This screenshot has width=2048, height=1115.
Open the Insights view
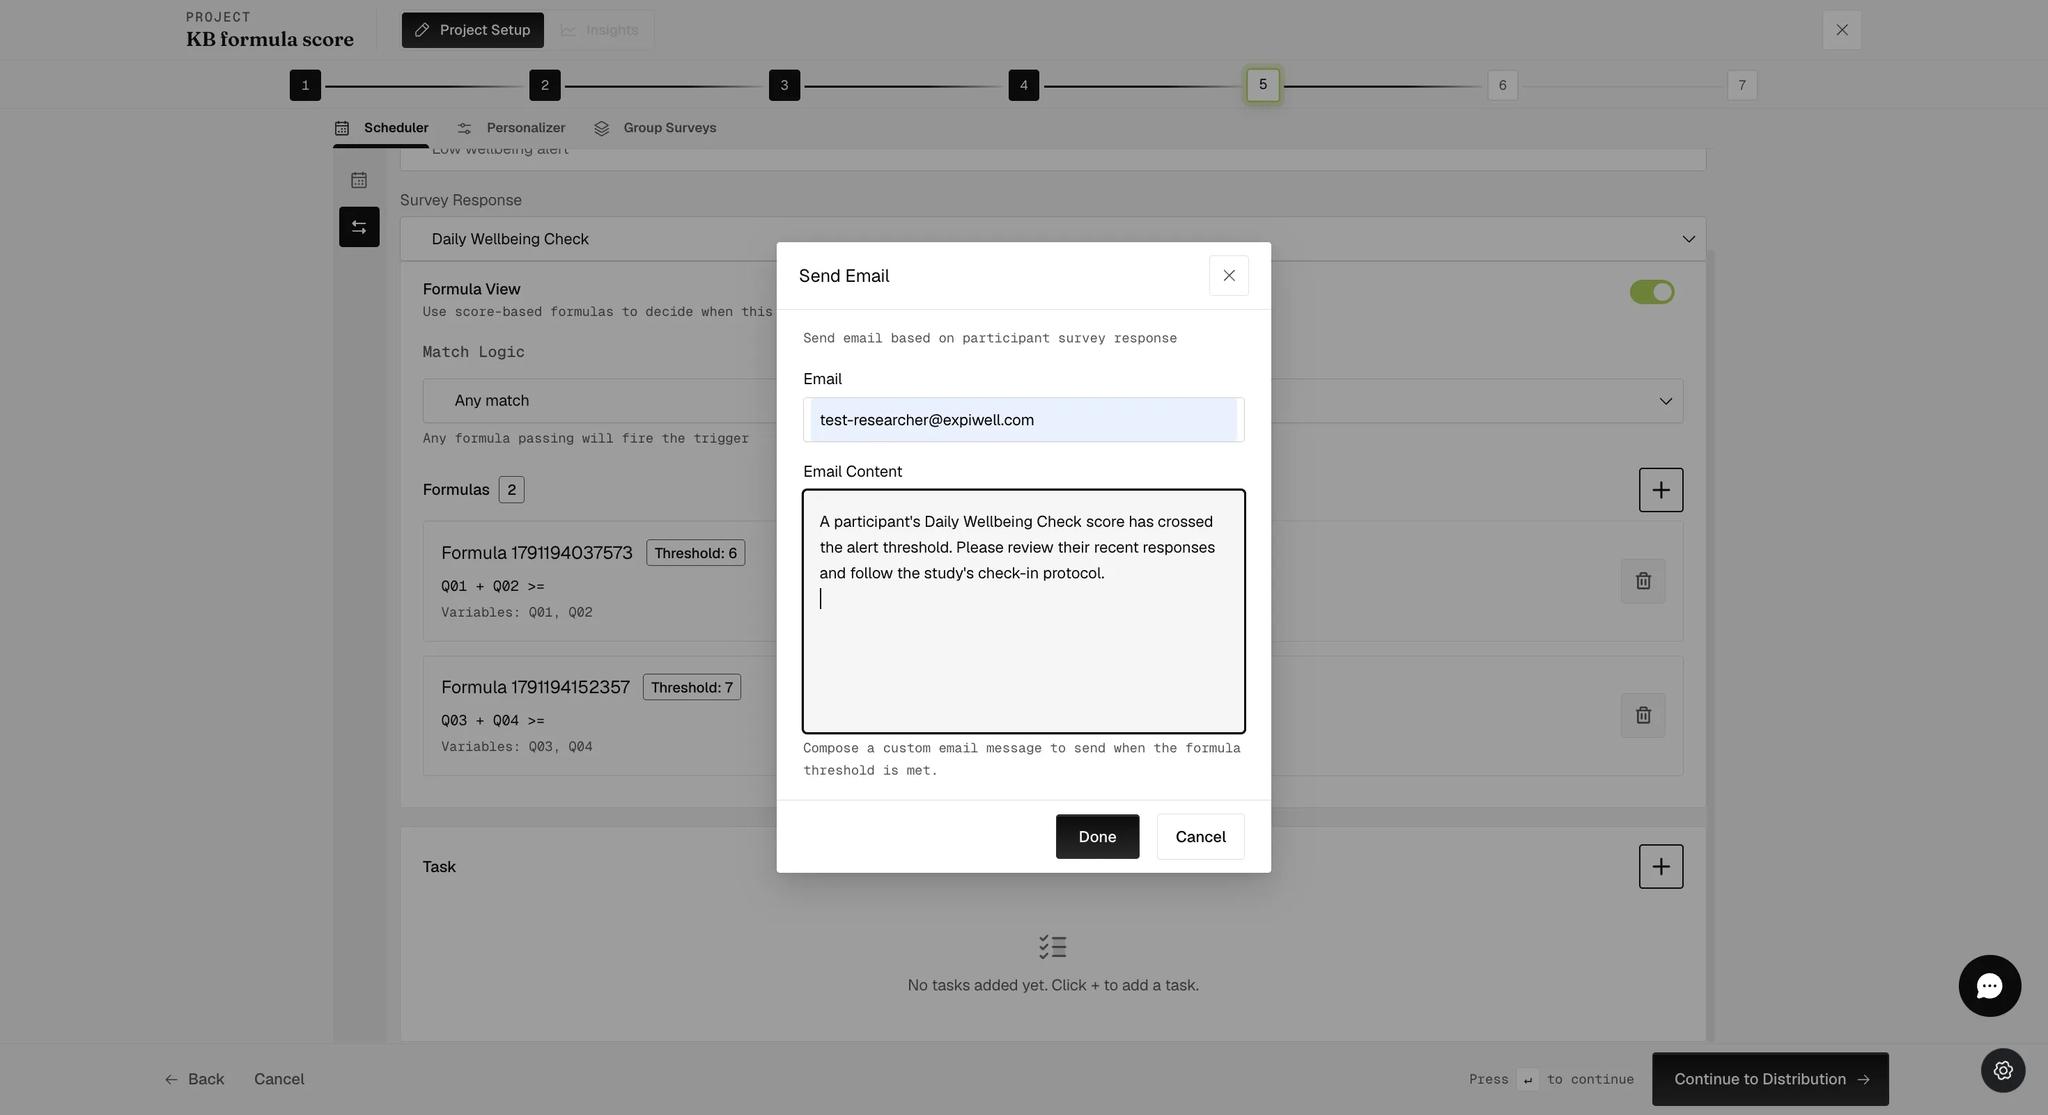tap(599, 30)
